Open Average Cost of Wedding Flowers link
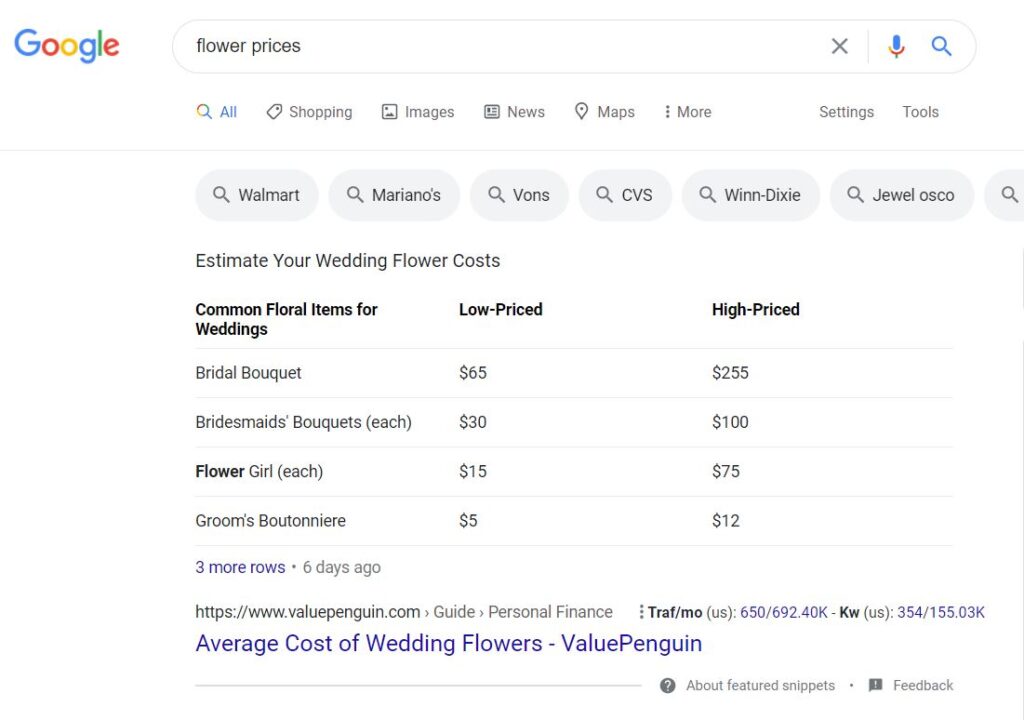 click(x=448, y=643)
